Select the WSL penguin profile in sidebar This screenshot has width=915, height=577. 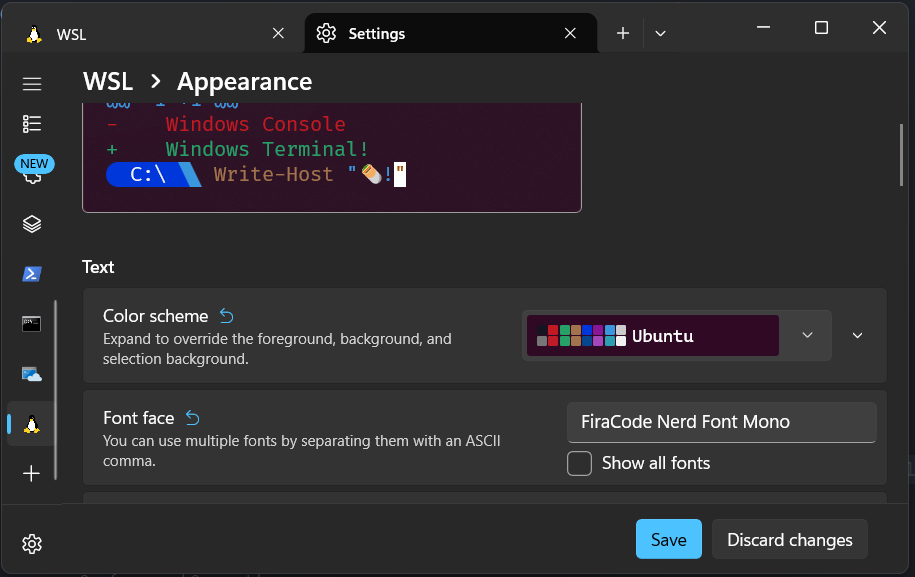tap(32, 424)
